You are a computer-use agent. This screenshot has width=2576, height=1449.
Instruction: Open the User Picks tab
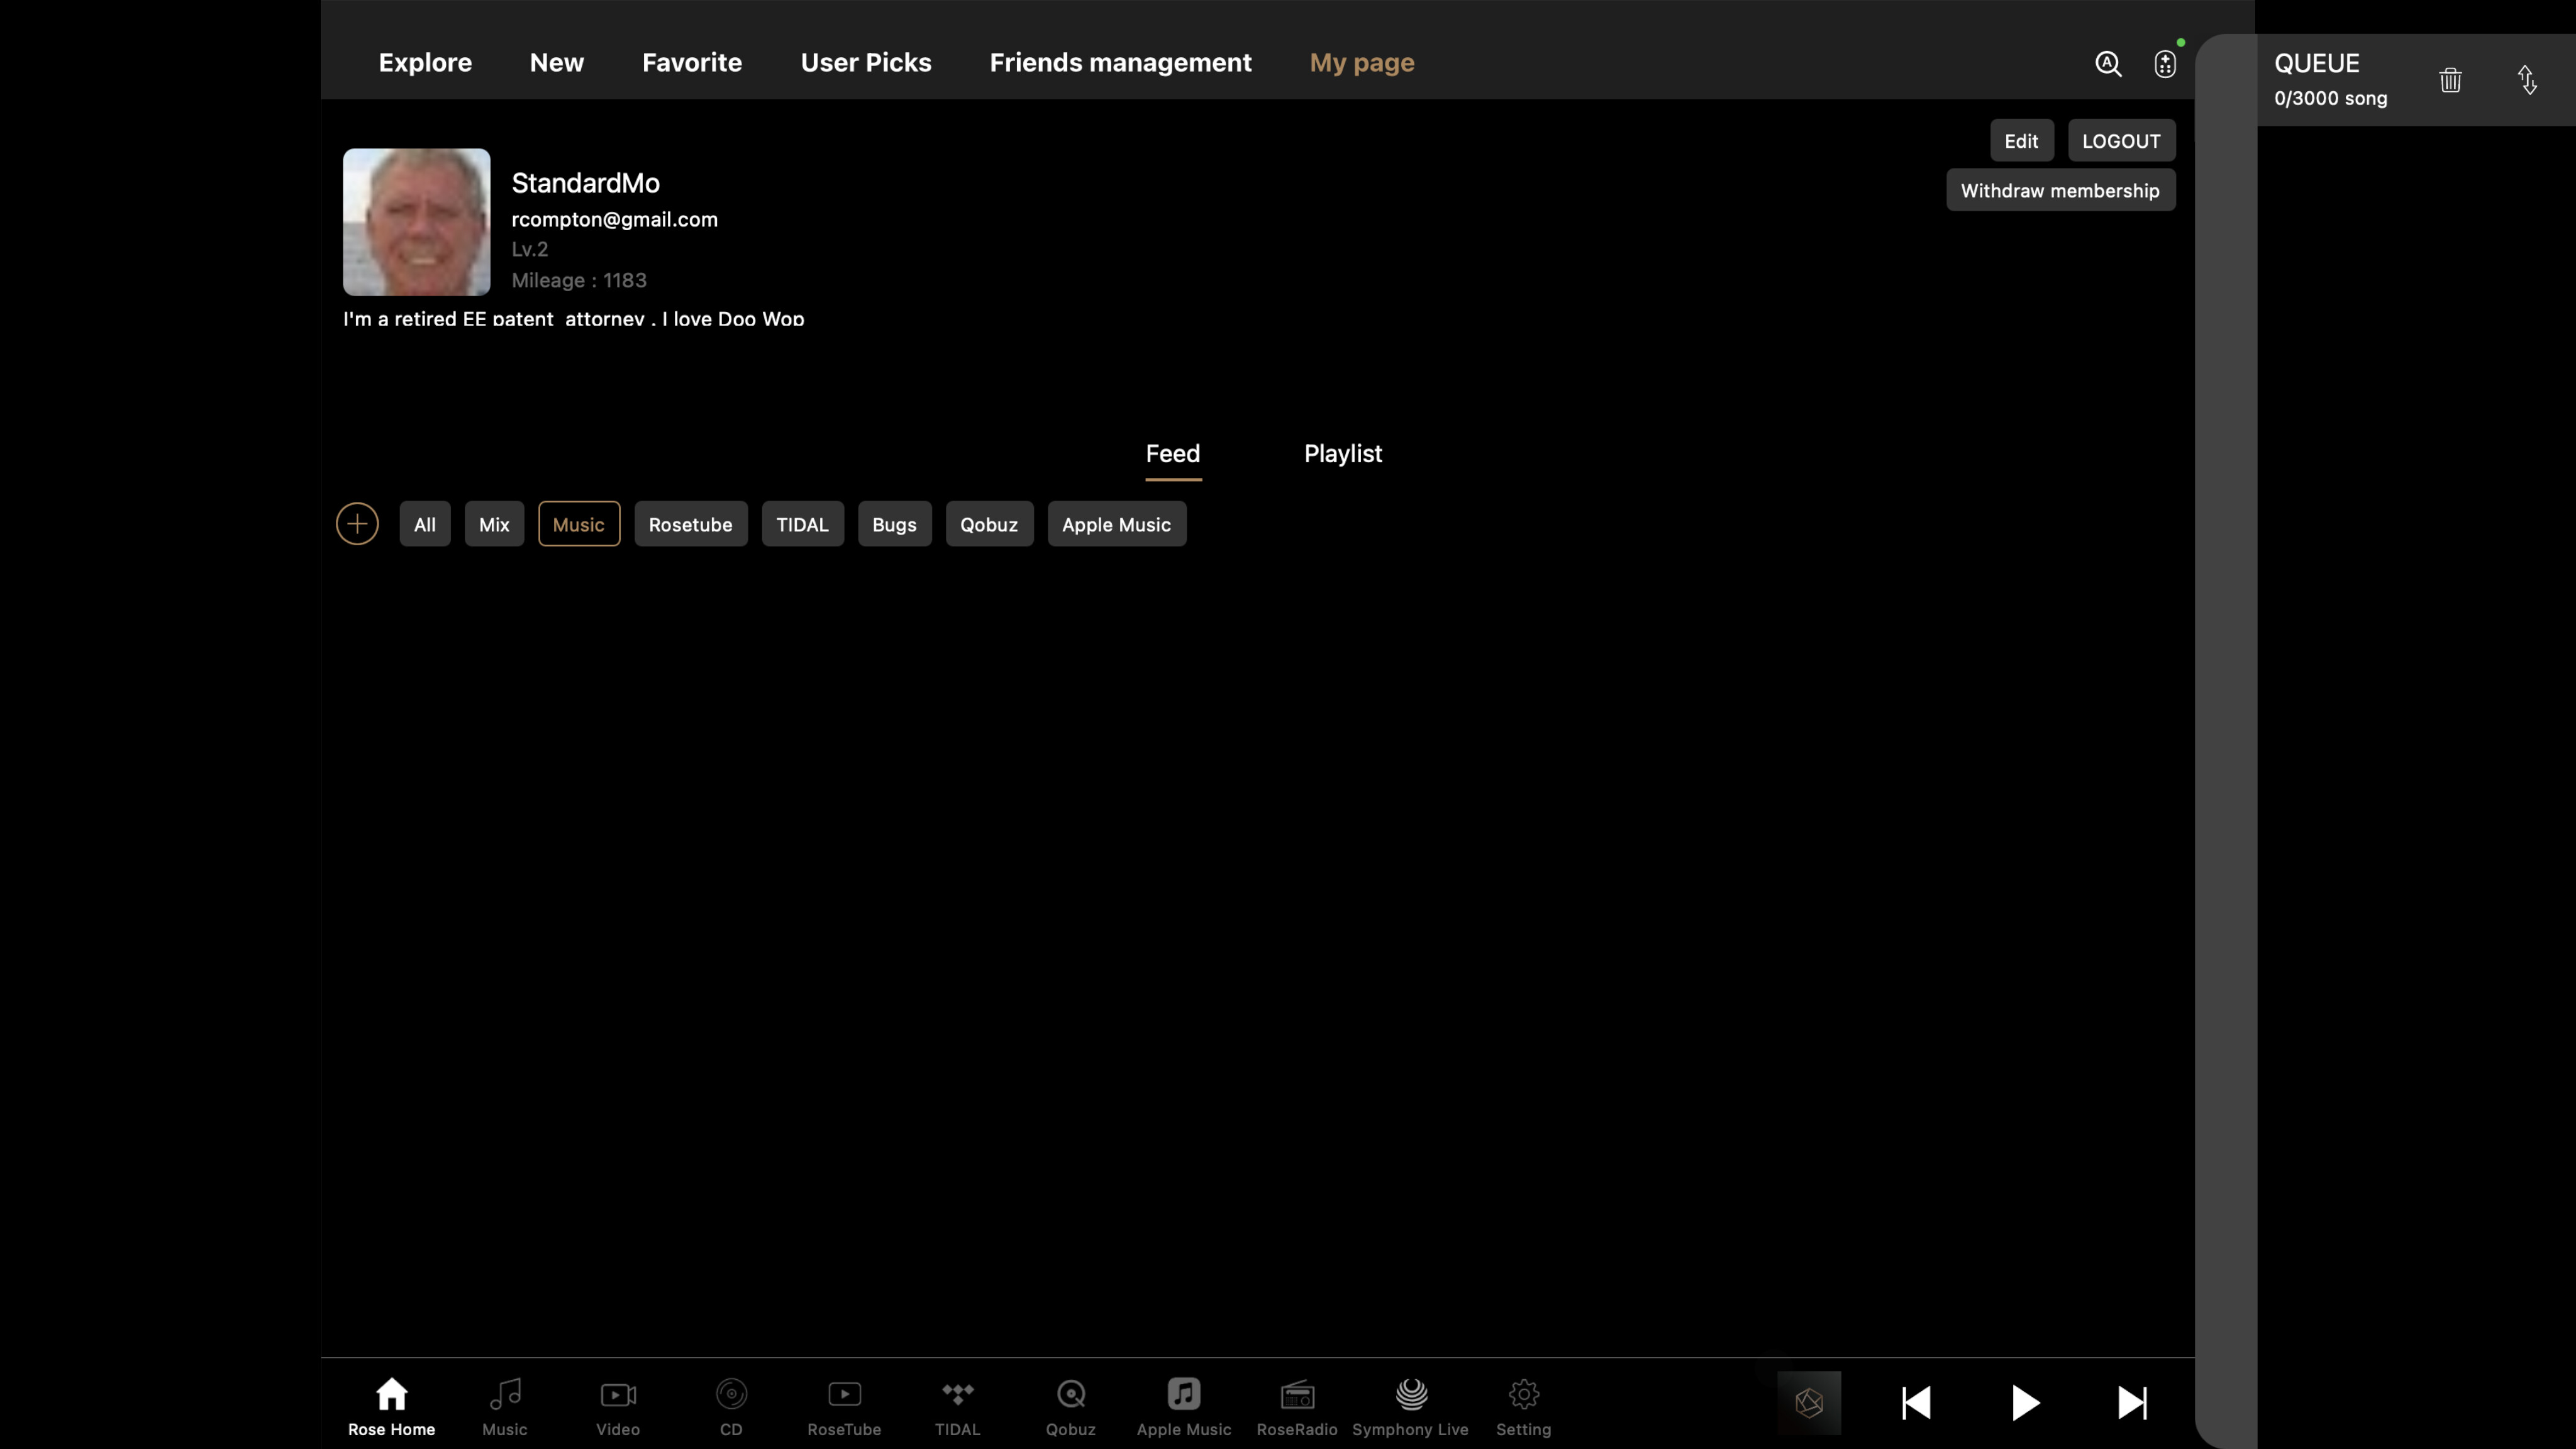866,63
